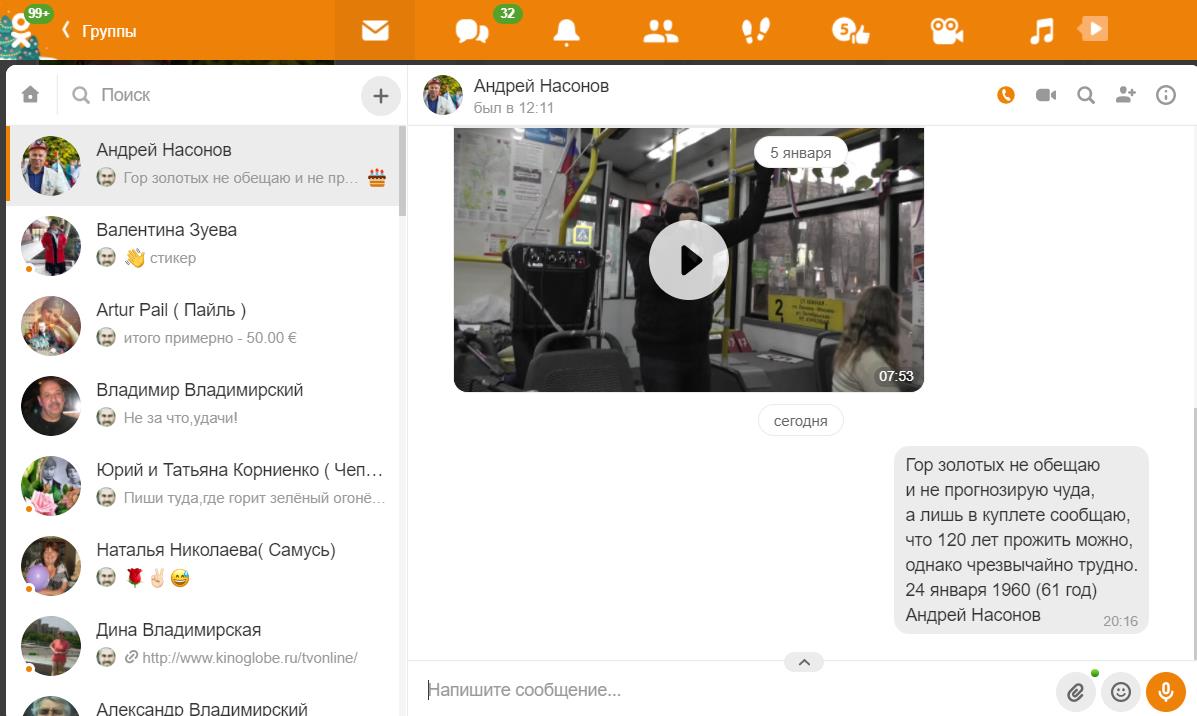Click итого примерно - 50.00 € preview text
The image size is (1197, 716).
pyautogui.click(x=210, y=337)
